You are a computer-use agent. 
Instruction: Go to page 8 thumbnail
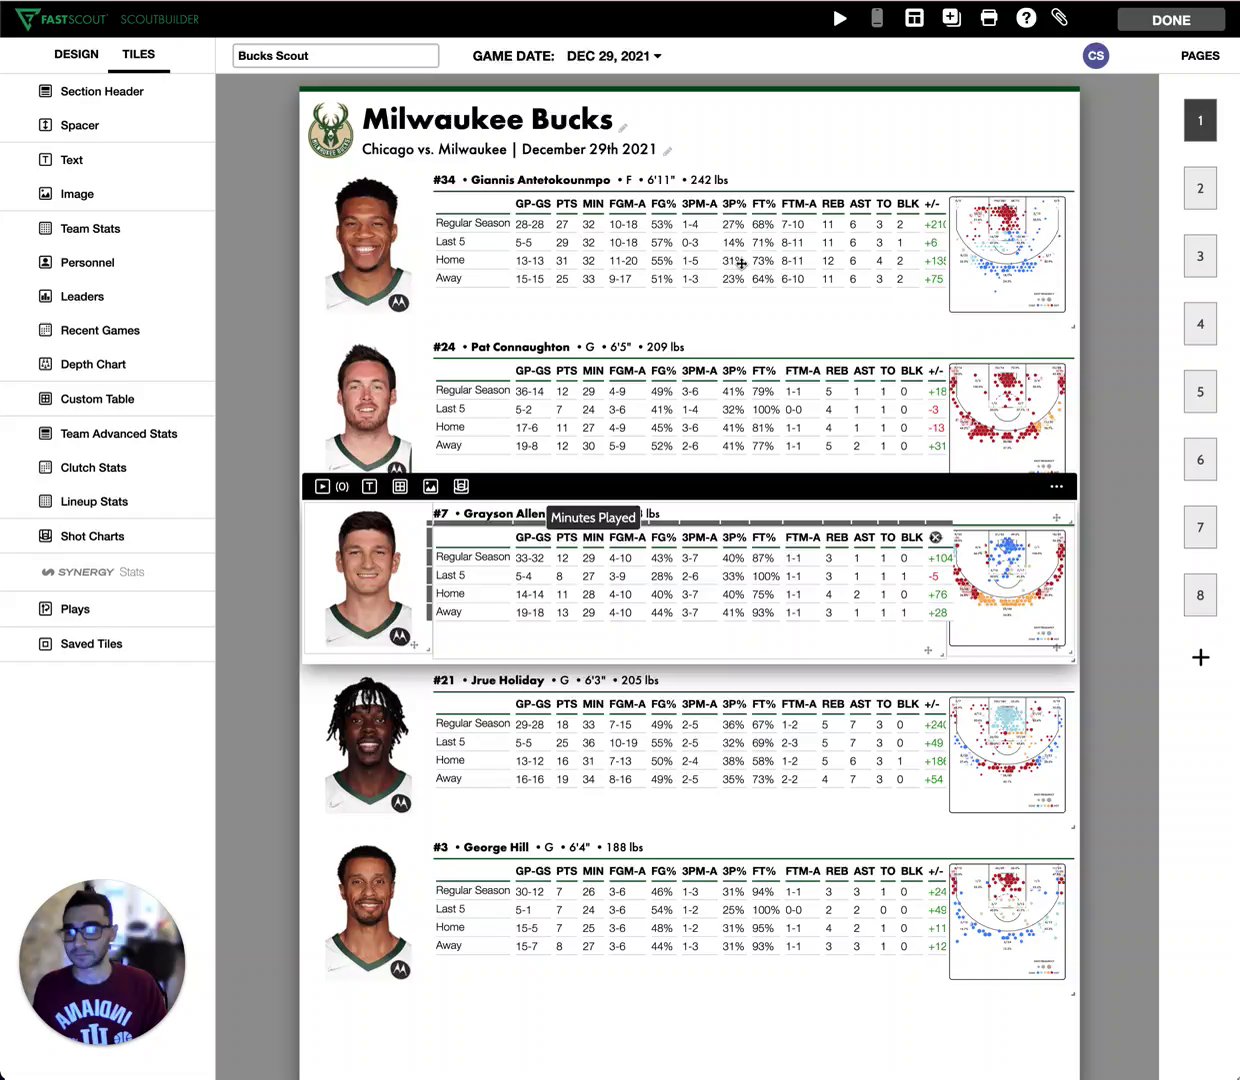1200,595
